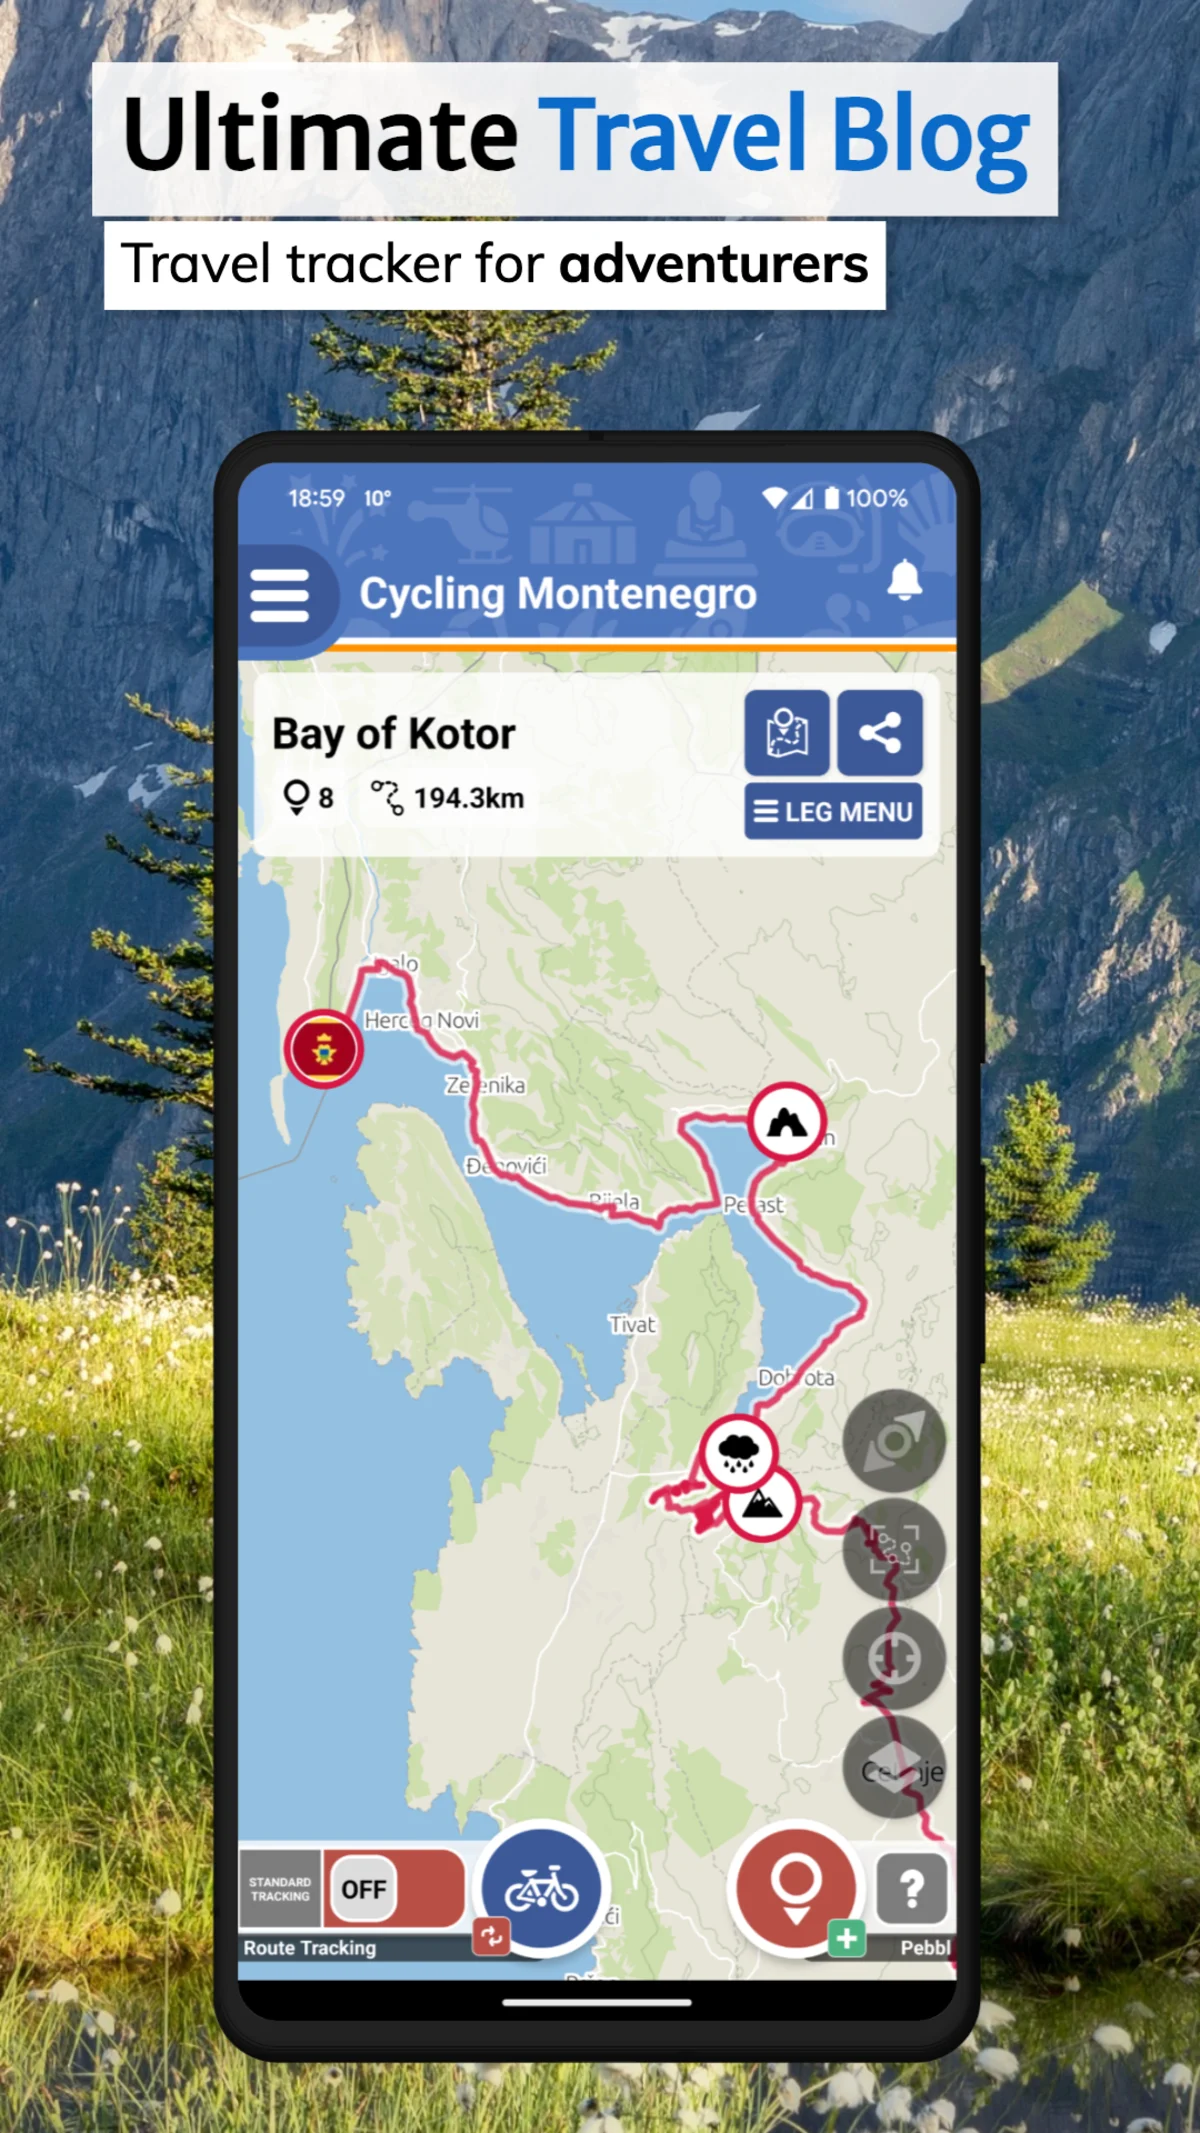Tap the 8 locations counter
Viewport: 1200px width, 2133px height.
308,798
